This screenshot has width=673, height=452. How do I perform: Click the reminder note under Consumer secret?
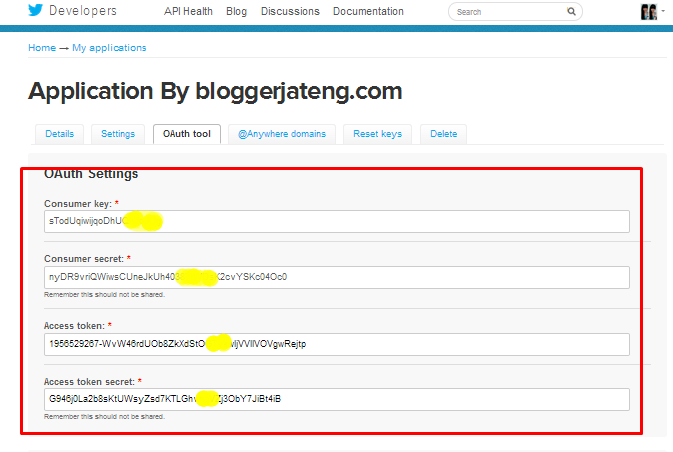(x=104, y=294)
